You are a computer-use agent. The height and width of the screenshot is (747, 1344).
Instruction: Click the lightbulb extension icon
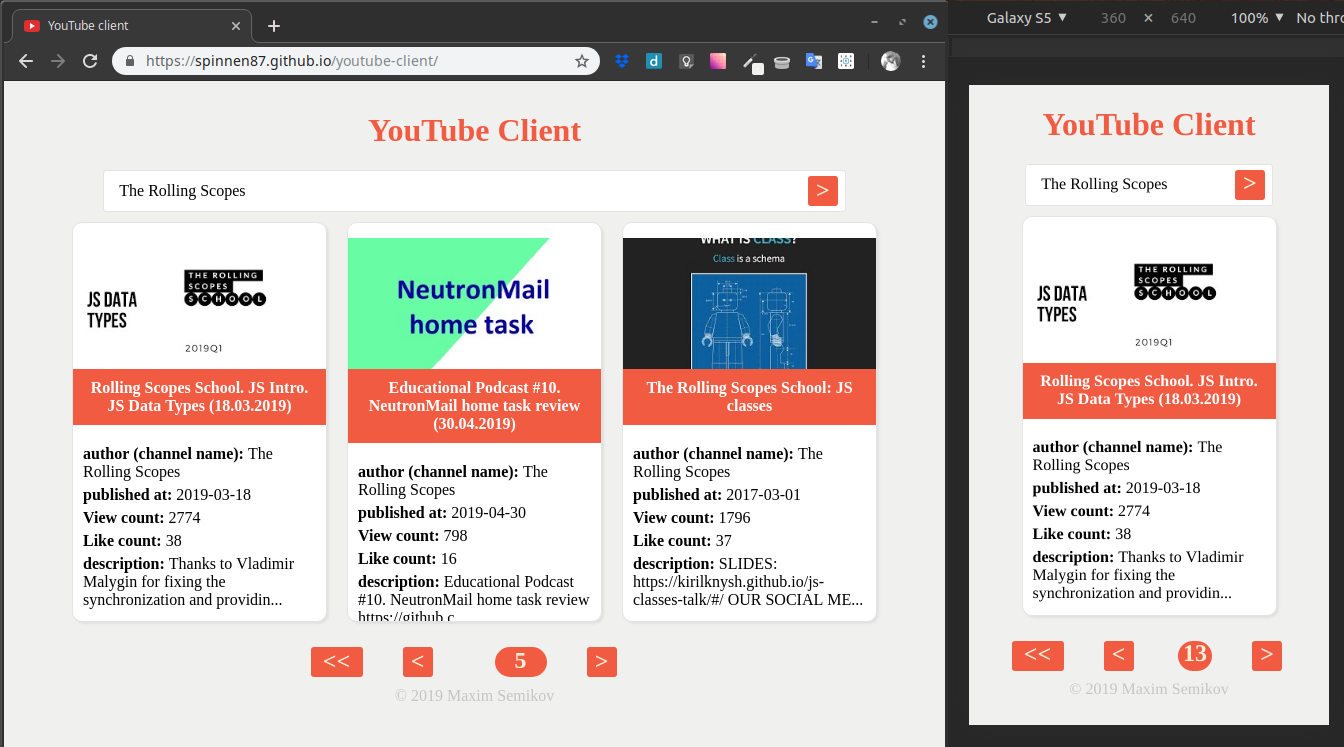[x=686, y=61]
